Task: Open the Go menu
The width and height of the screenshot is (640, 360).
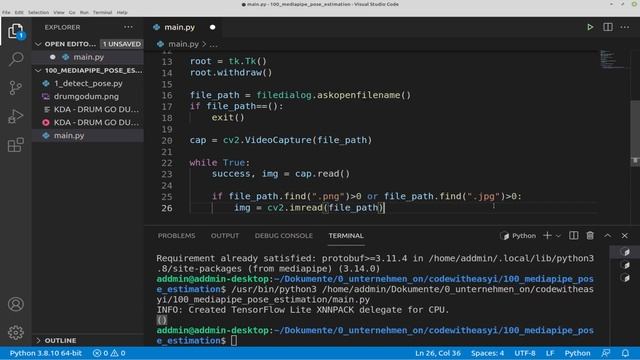Action: coord(72,12)
